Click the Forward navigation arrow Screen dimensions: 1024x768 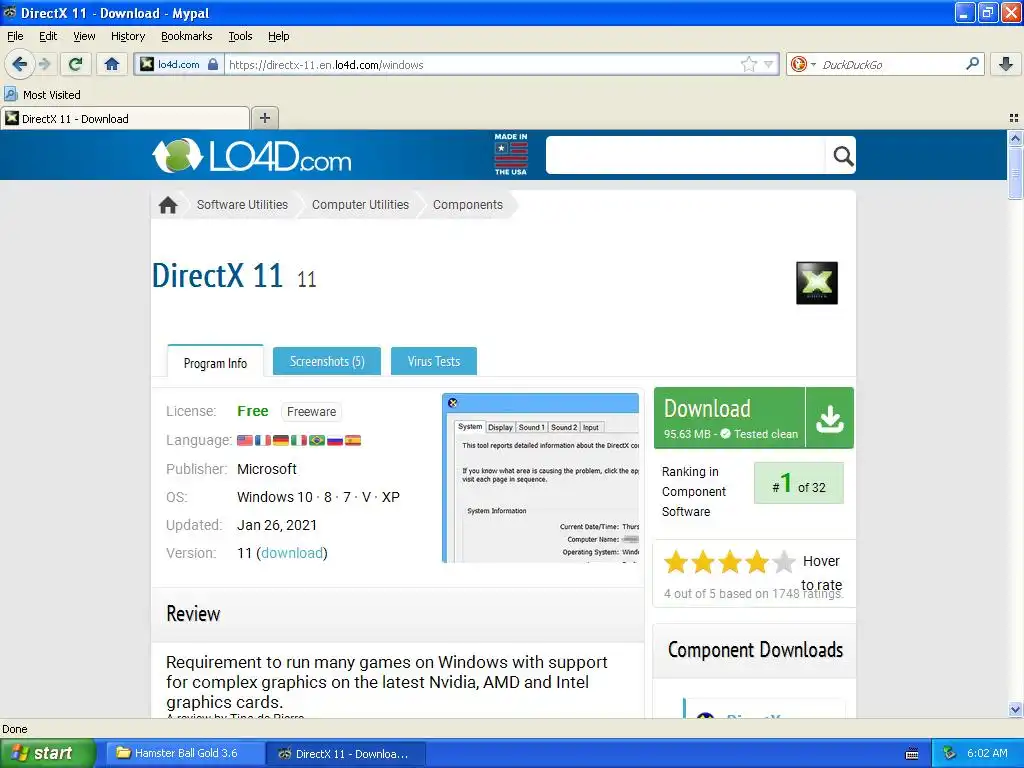coord(44,64)
